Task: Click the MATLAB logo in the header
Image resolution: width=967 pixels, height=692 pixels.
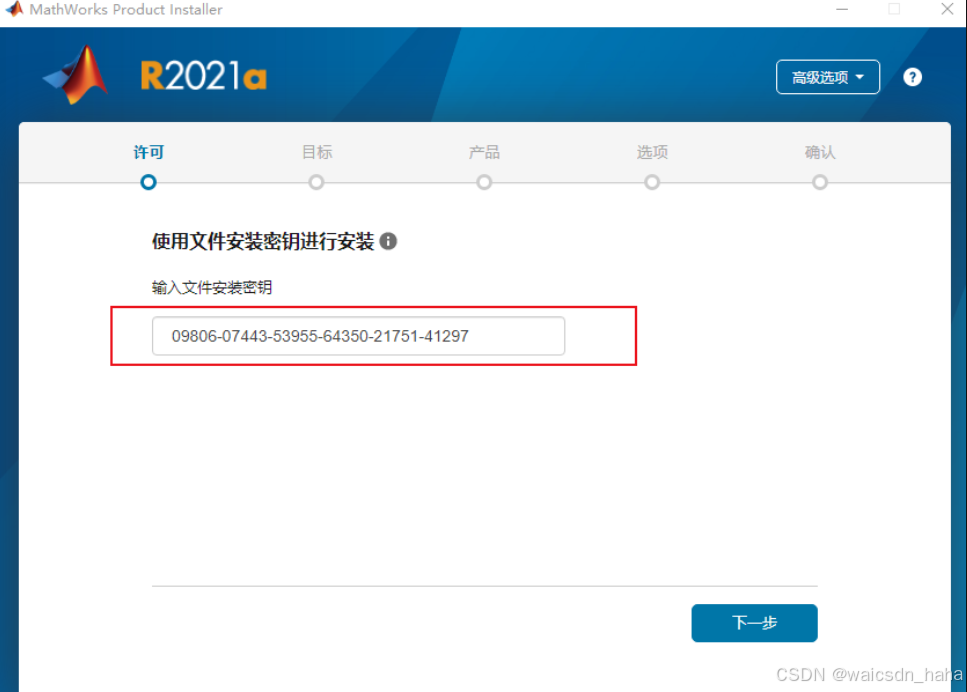Action: [76, 75]
